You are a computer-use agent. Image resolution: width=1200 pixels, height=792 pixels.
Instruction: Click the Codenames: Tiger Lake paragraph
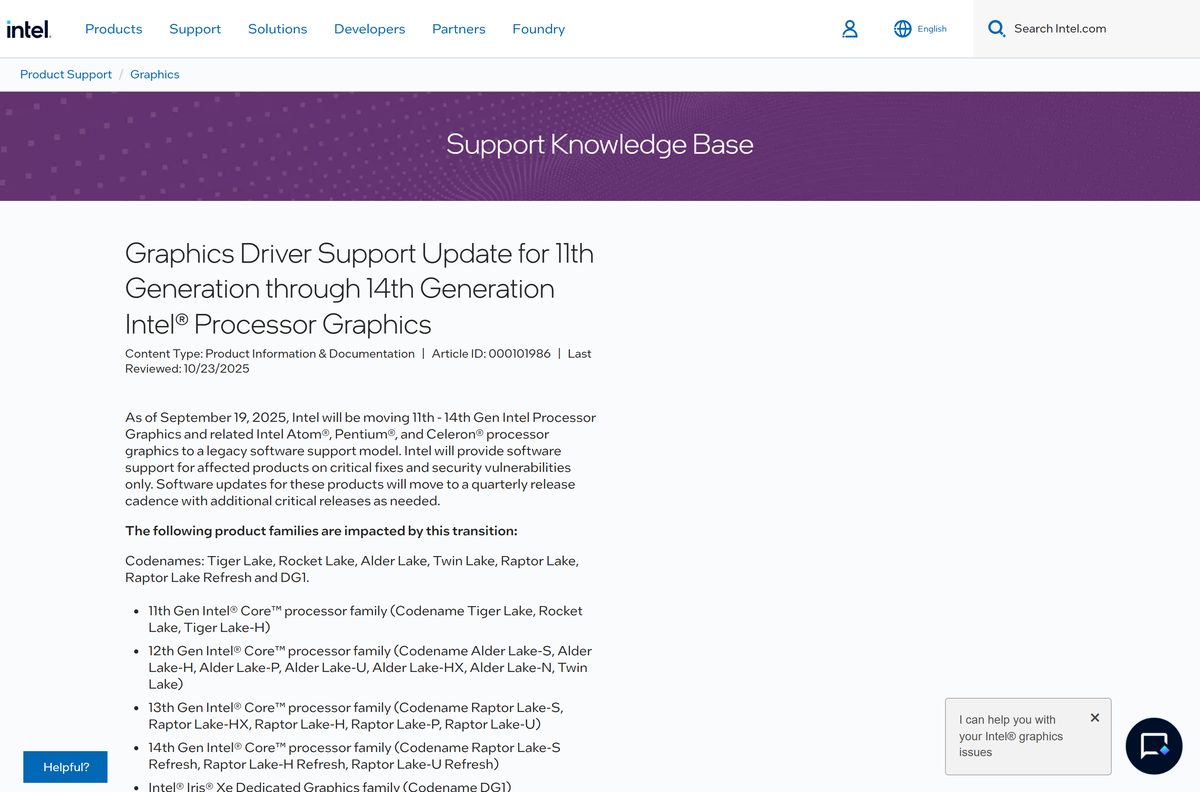pyautogui.click(x=352, y=569)
